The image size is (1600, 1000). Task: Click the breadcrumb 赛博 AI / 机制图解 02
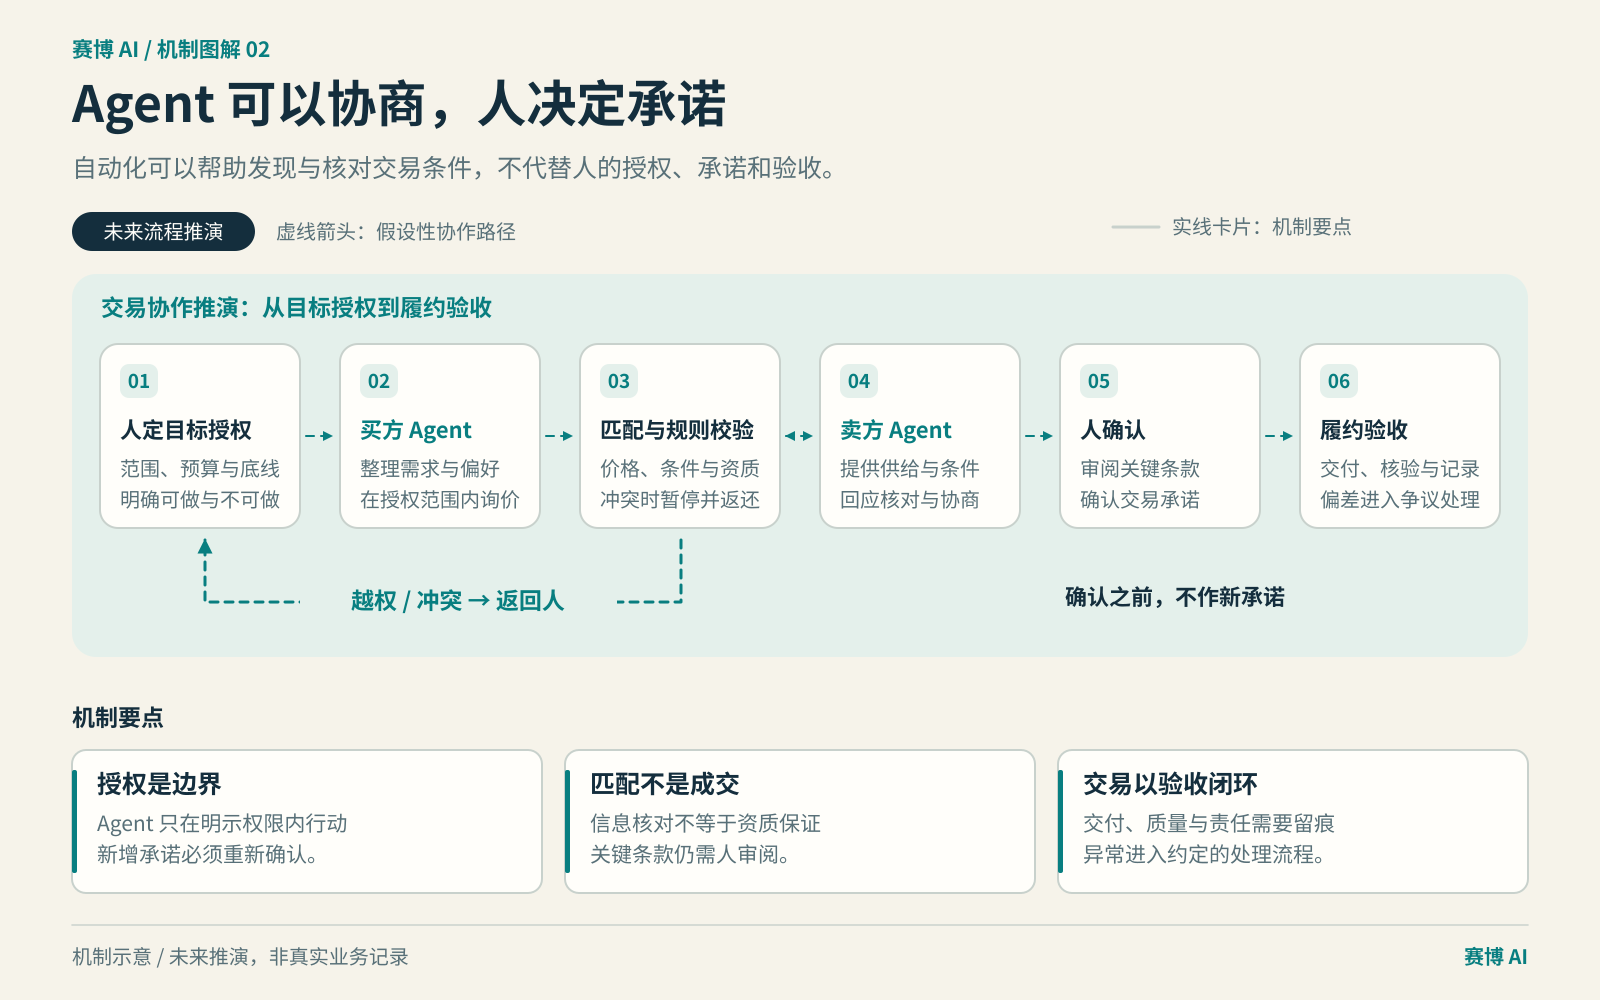coord(171,49)
